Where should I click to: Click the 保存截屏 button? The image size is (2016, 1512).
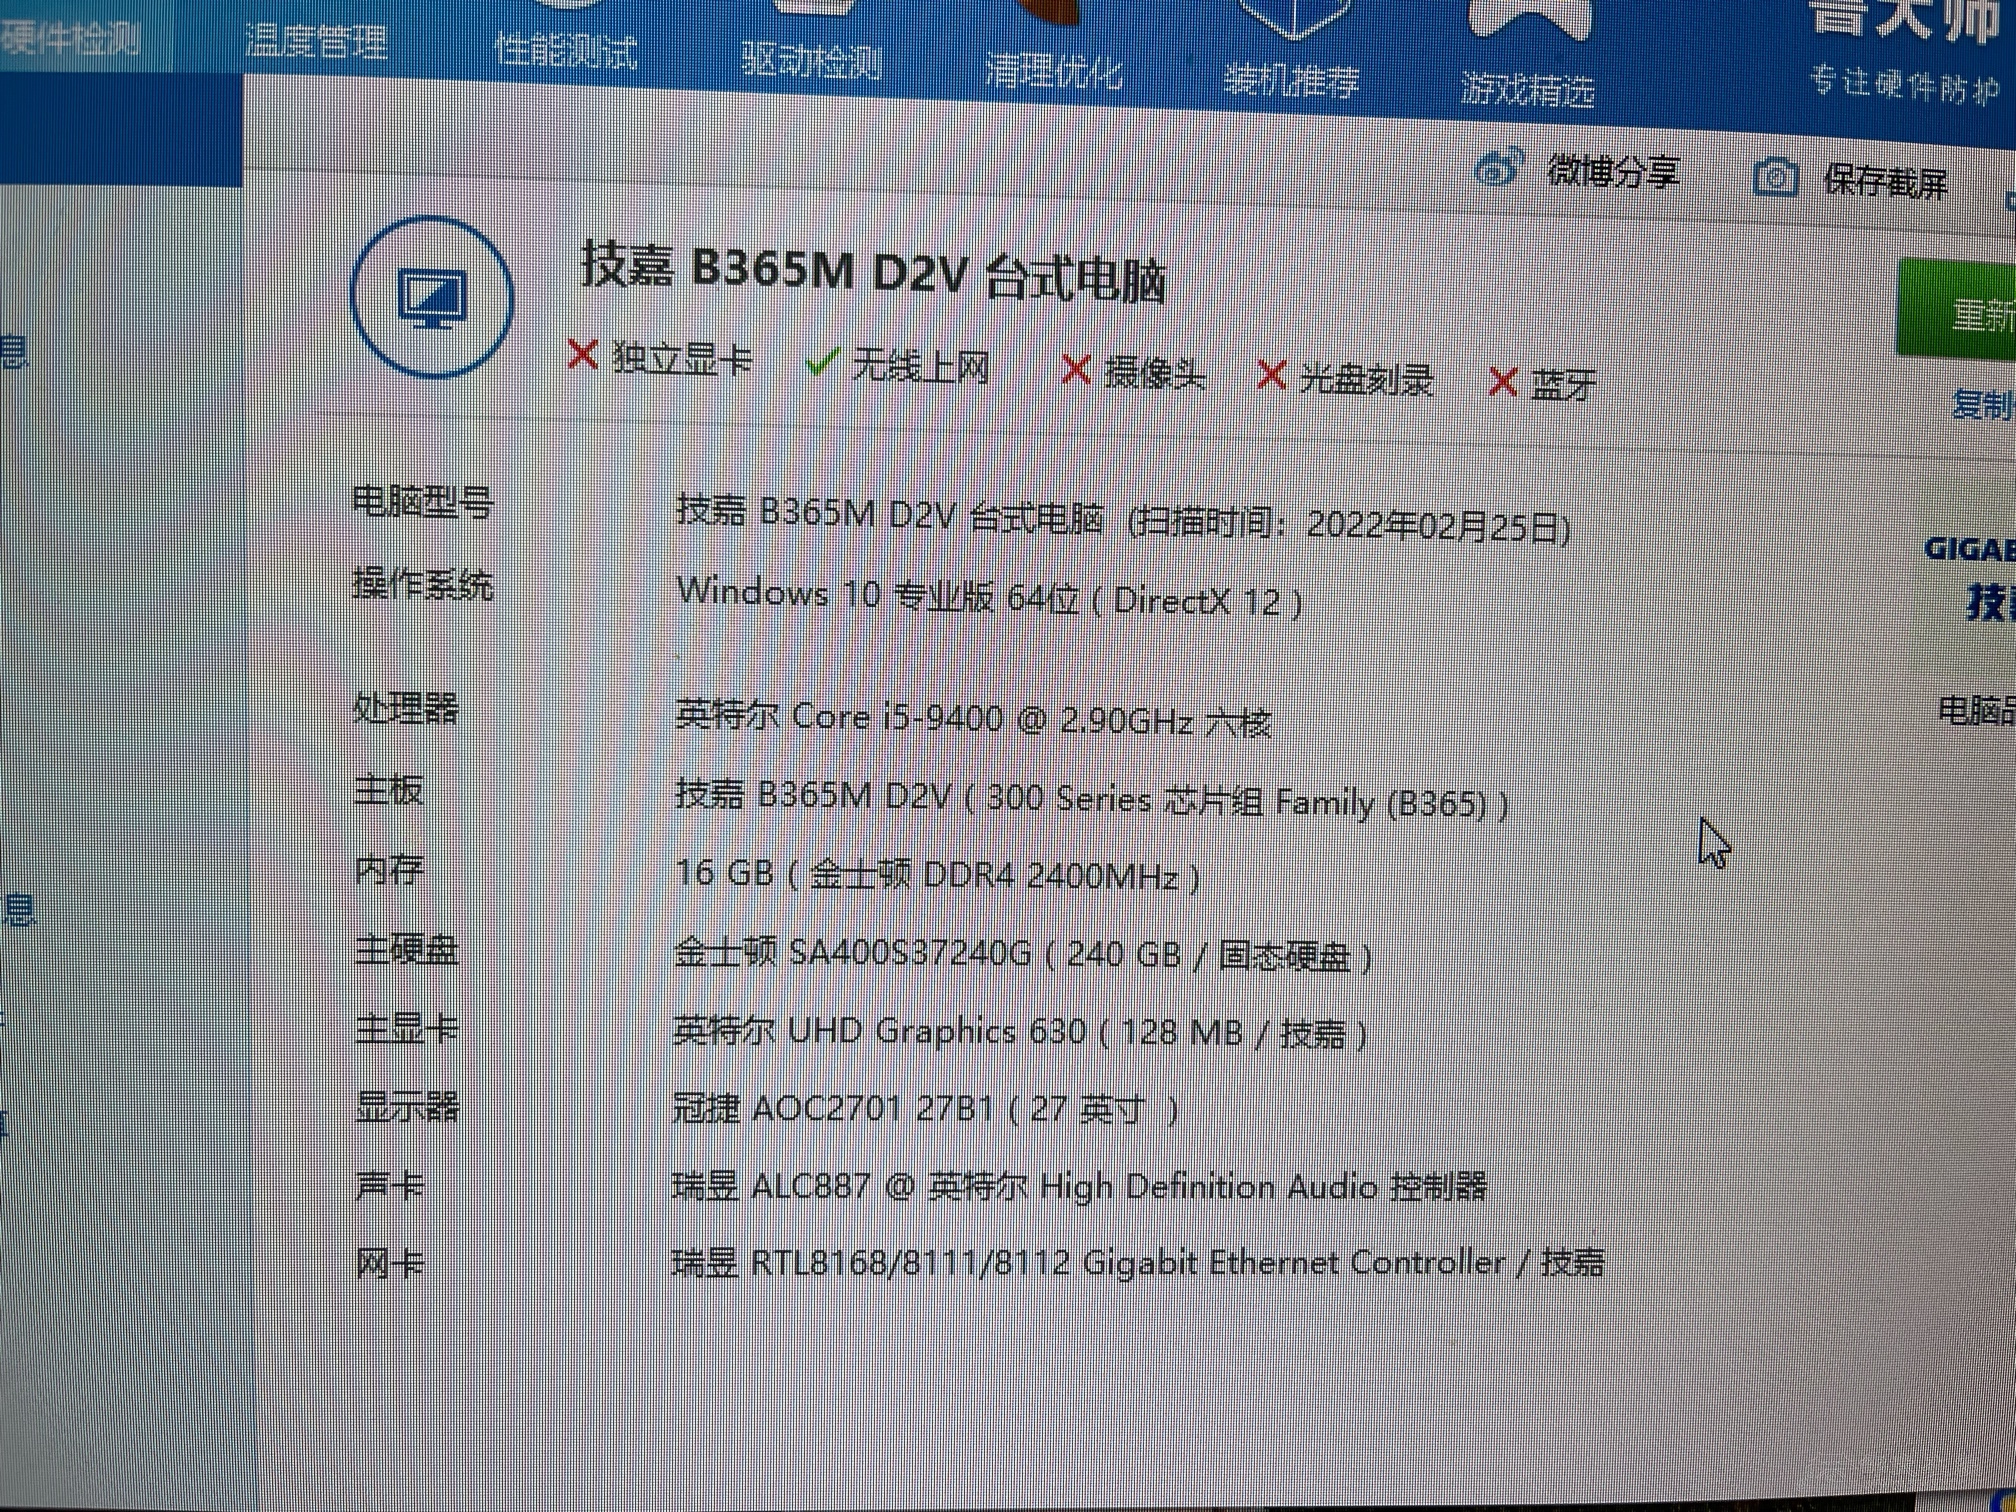tap(1884, 183)
